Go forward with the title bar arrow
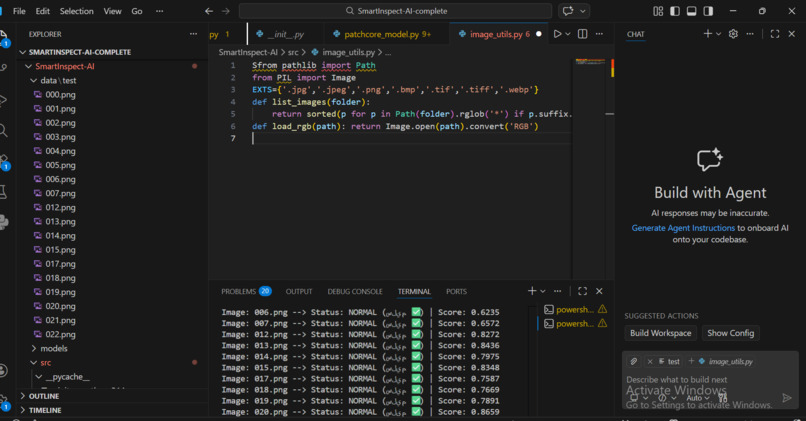 (x=226, y=11)
